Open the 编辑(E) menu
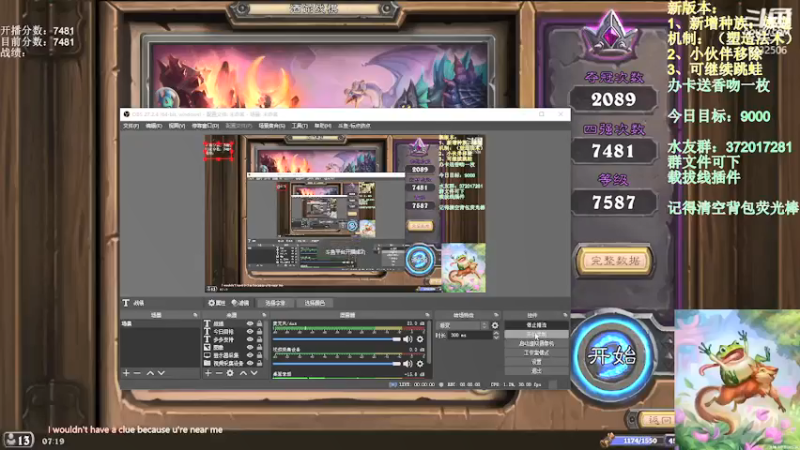 click(154, 126)
